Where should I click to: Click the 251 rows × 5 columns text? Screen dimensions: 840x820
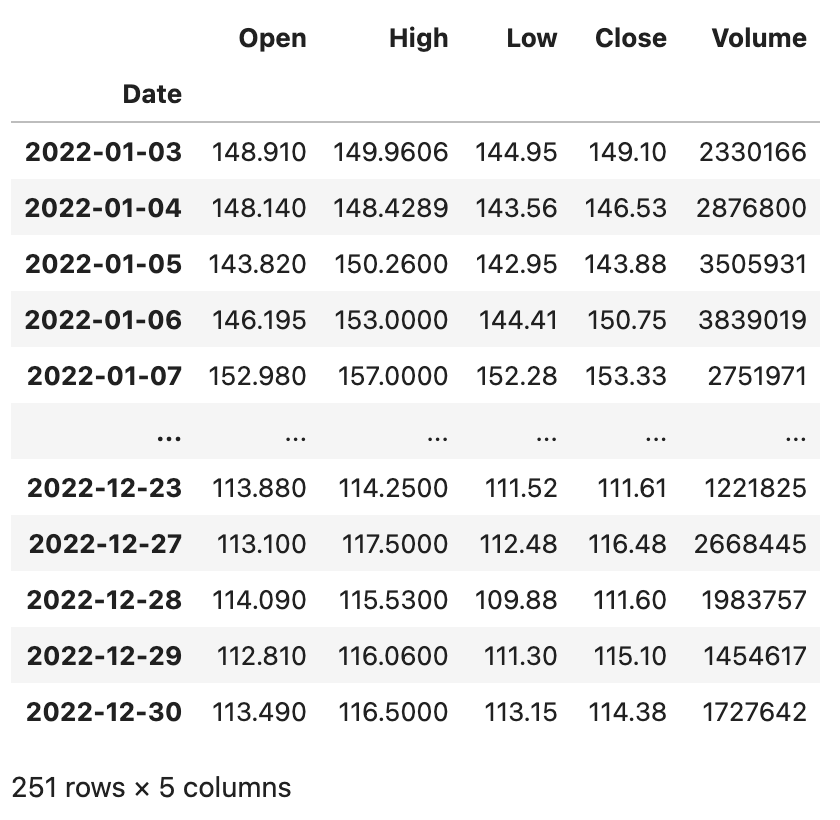click(x=151, y=788)
